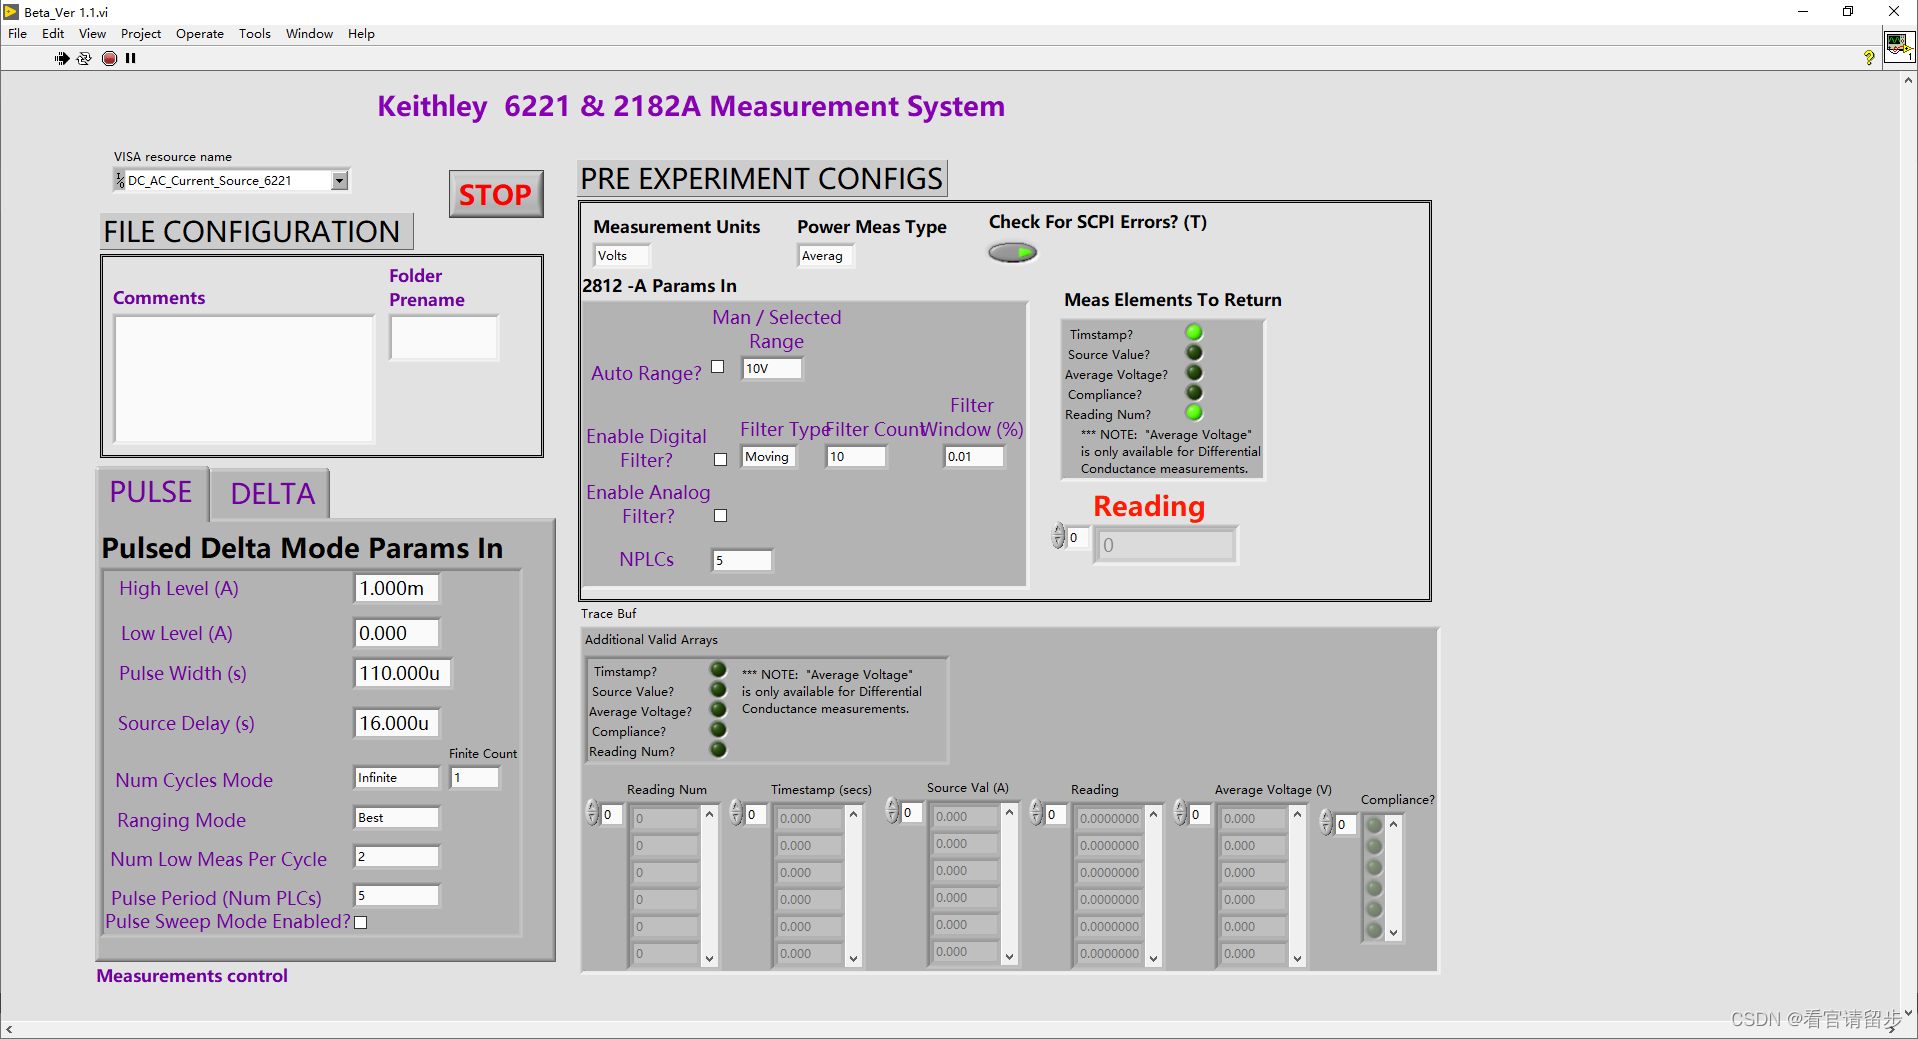Click the Filter Window 0.01 field
Viewport: 1918px width, 1039px height.
(973, 456)
